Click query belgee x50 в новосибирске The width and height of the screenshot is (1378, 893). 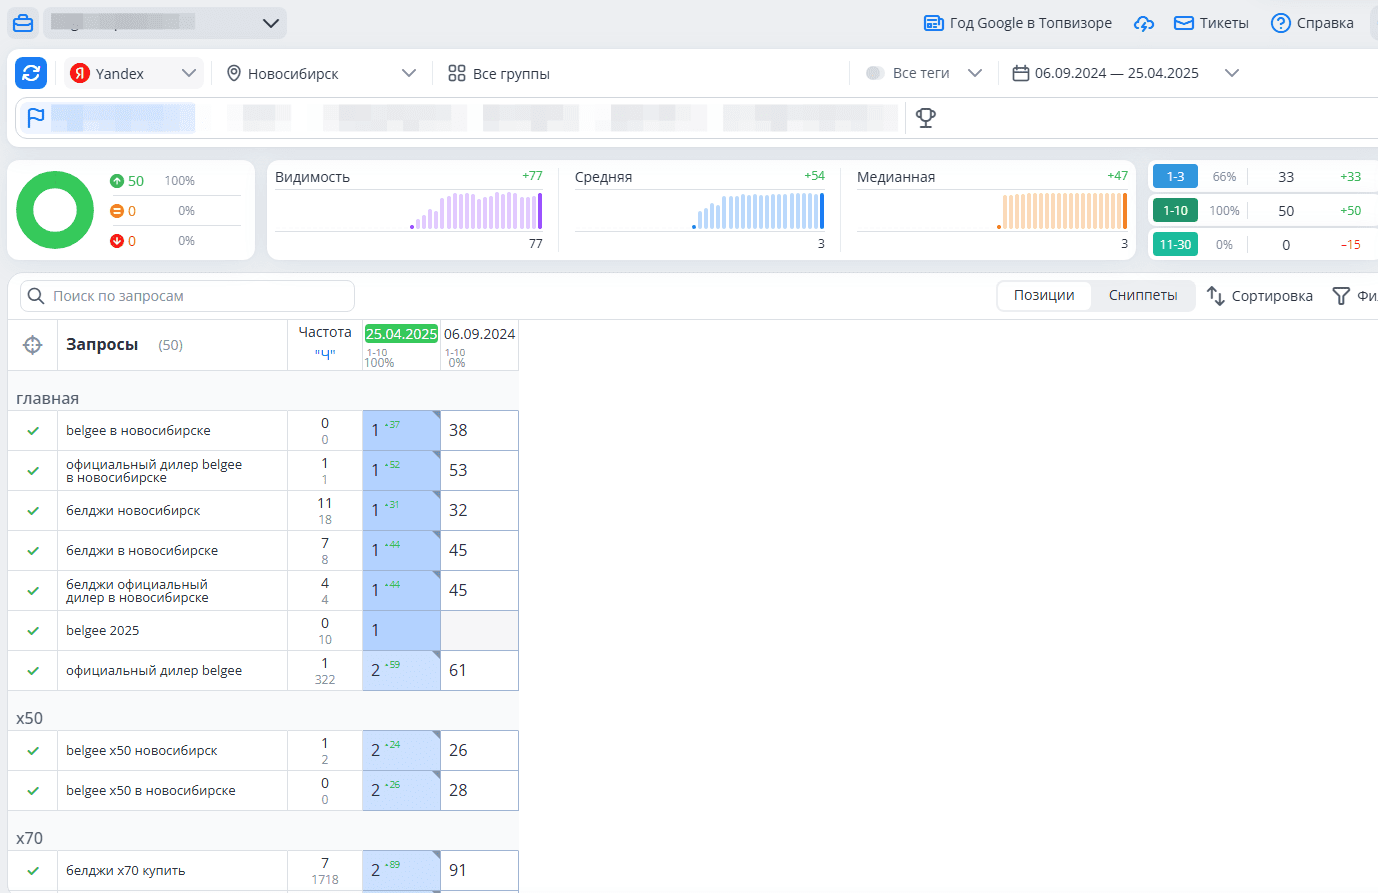151,790
